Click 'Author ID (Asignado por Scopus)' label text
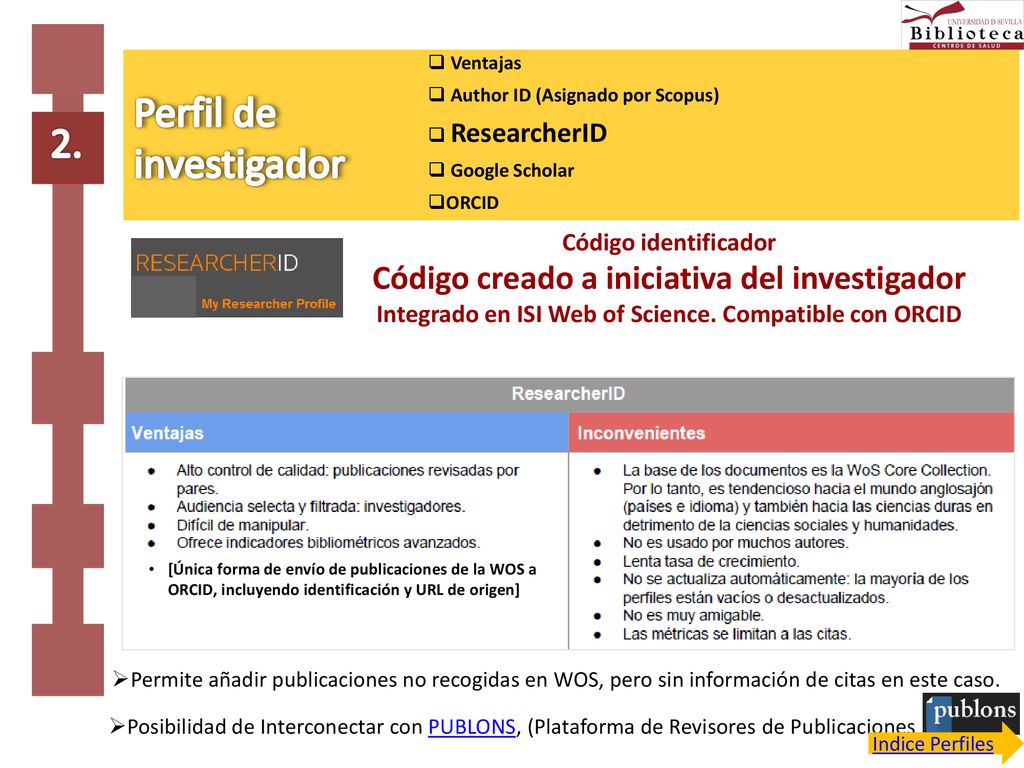 [x=584, y=95]
